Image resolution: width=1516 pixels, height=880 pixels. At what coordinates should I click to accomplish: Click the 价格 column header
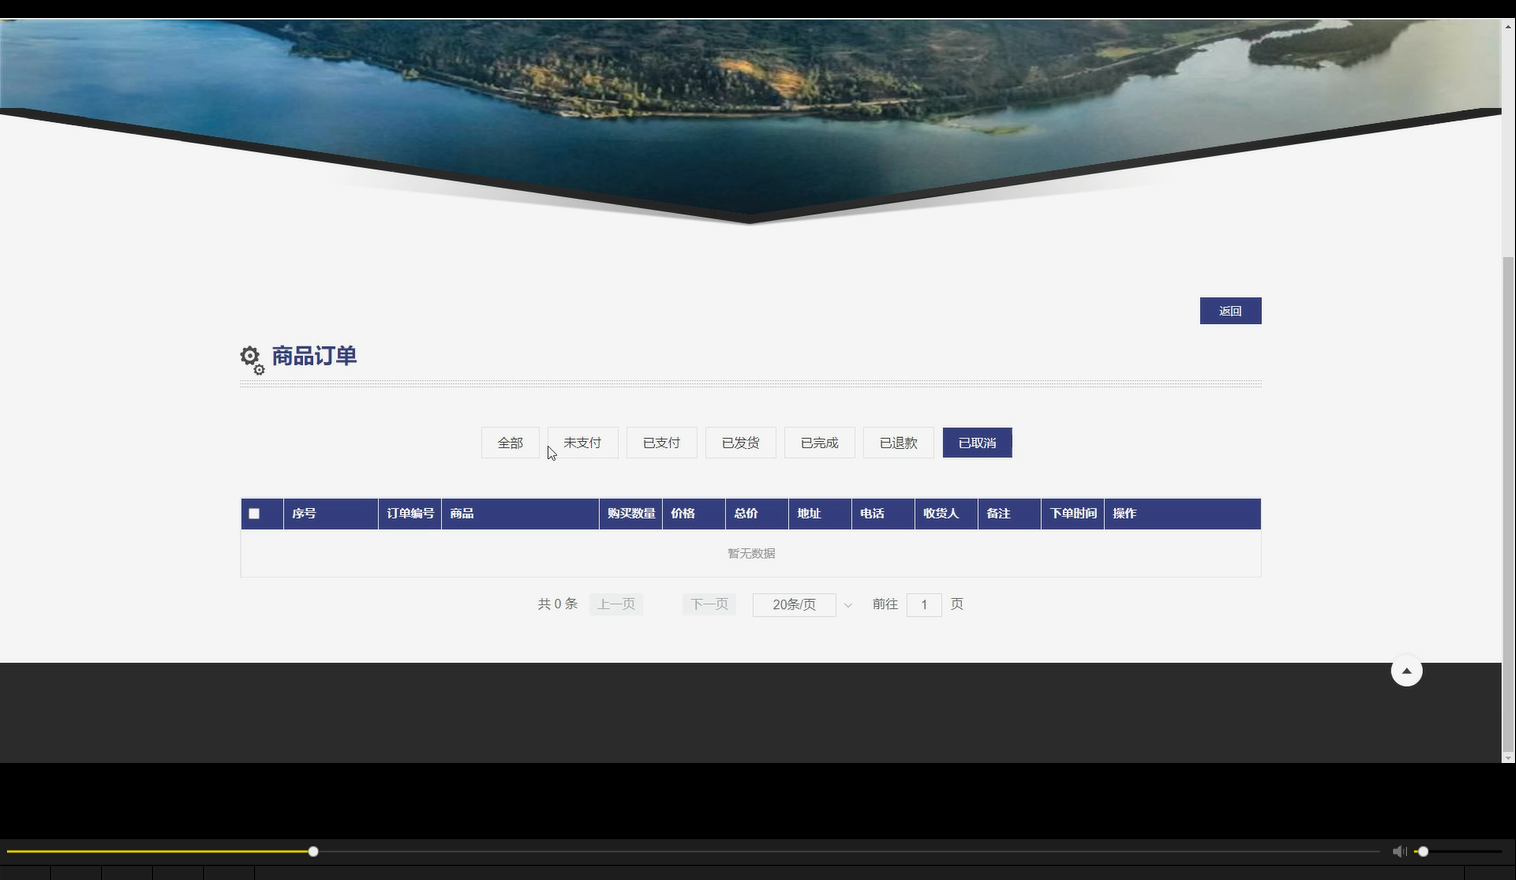(x=694, y=514)
